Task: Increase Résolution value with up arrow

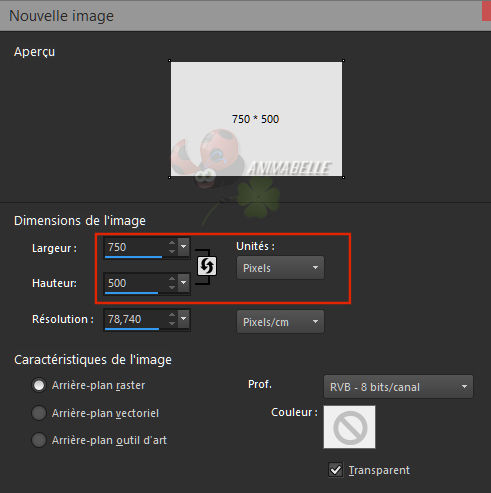Action: tap(172, 315)
